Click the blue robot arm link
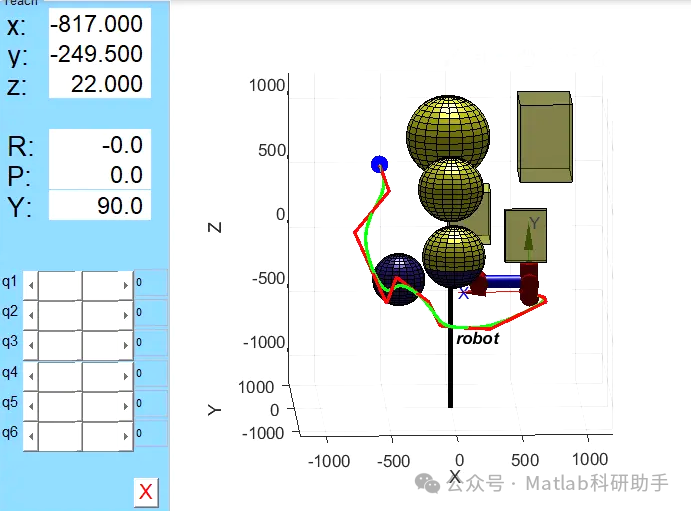The width and height of the screenshot is (691, 511). (x=502, y=281)
